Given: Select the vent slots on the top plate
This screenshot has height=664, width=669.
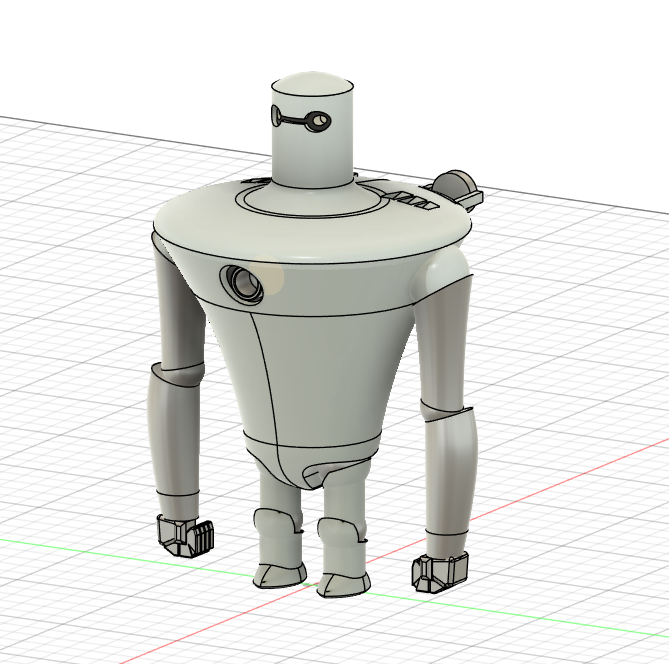Looking at the screenshot, I should [413, 200].
